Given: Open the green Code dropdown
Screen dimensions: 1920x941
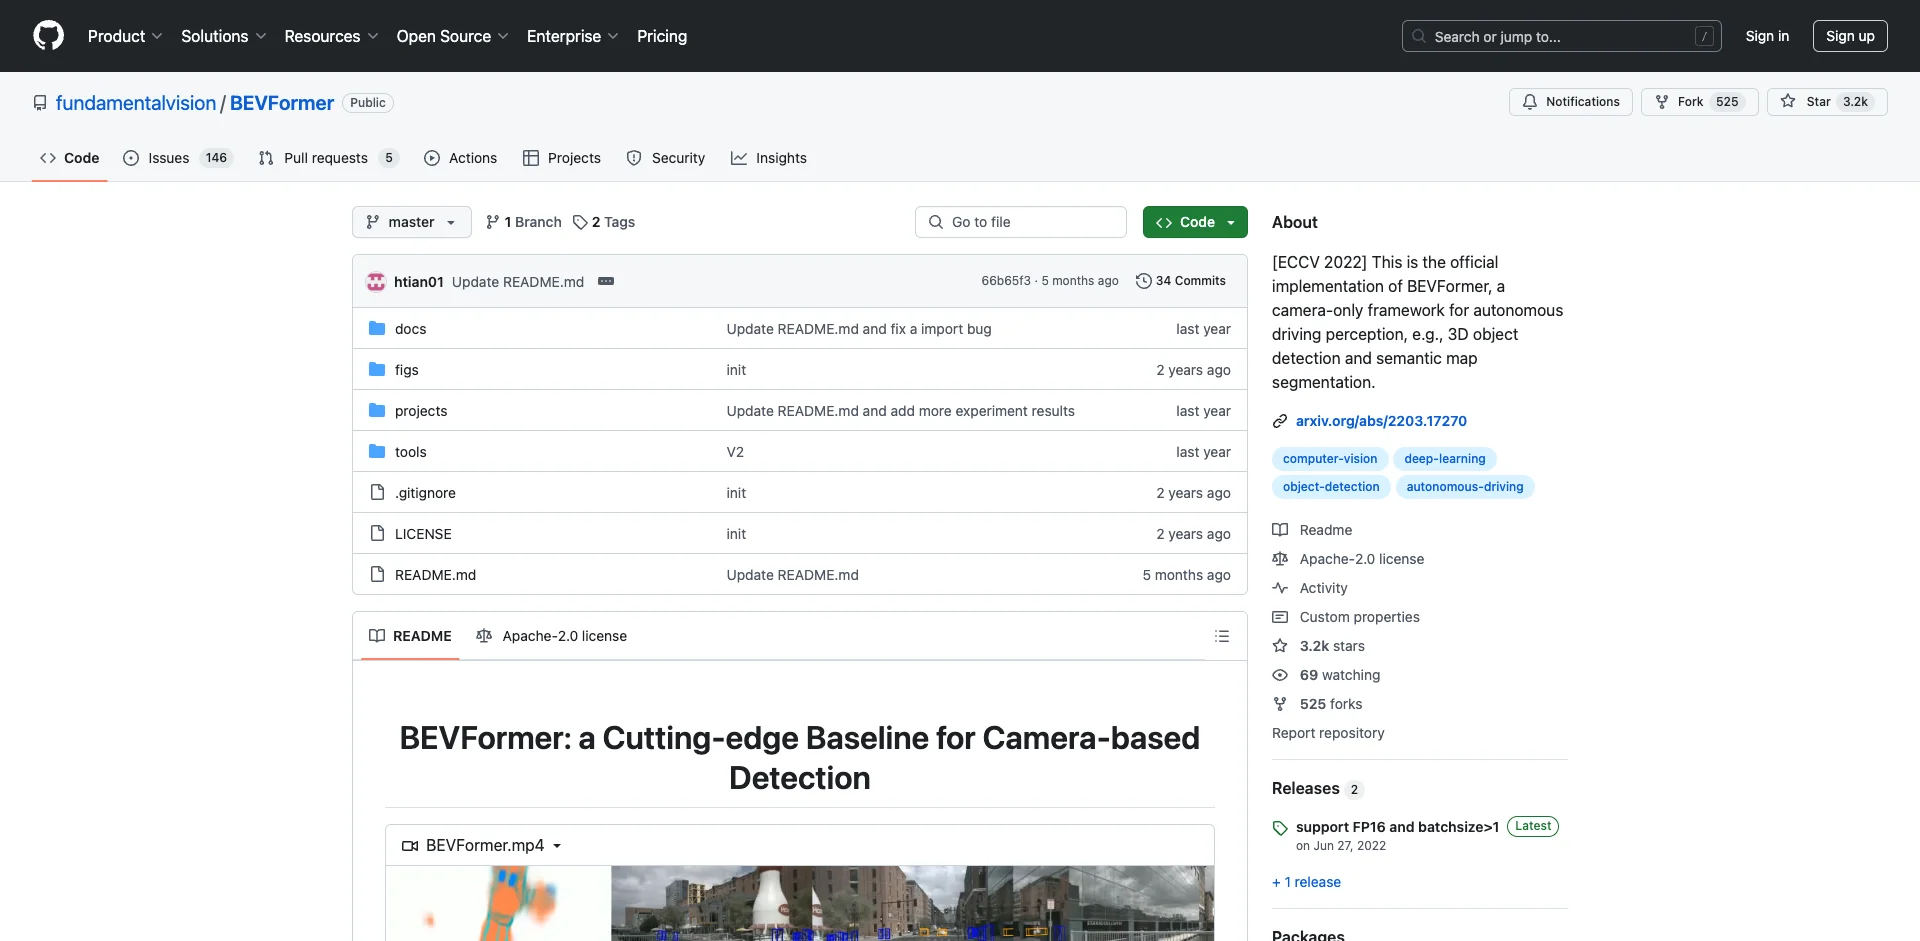Looking at the screenshot, I should pos(1195,222).
